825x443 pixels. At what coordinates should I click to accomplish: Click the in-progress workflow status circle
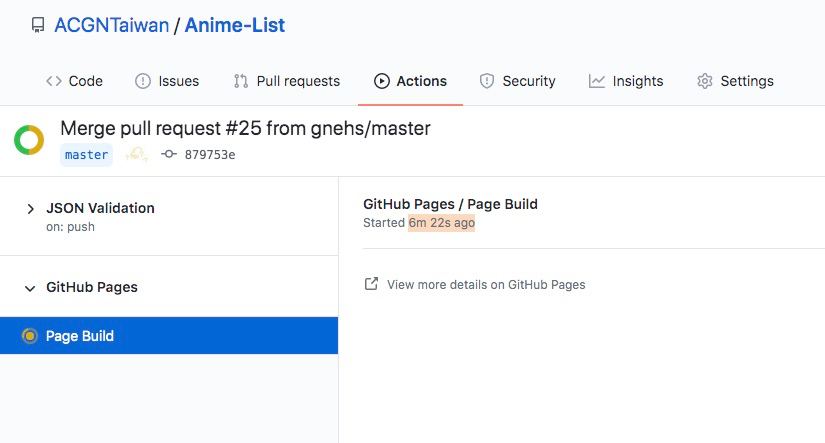pyautogui.click(x=29, y=140)
